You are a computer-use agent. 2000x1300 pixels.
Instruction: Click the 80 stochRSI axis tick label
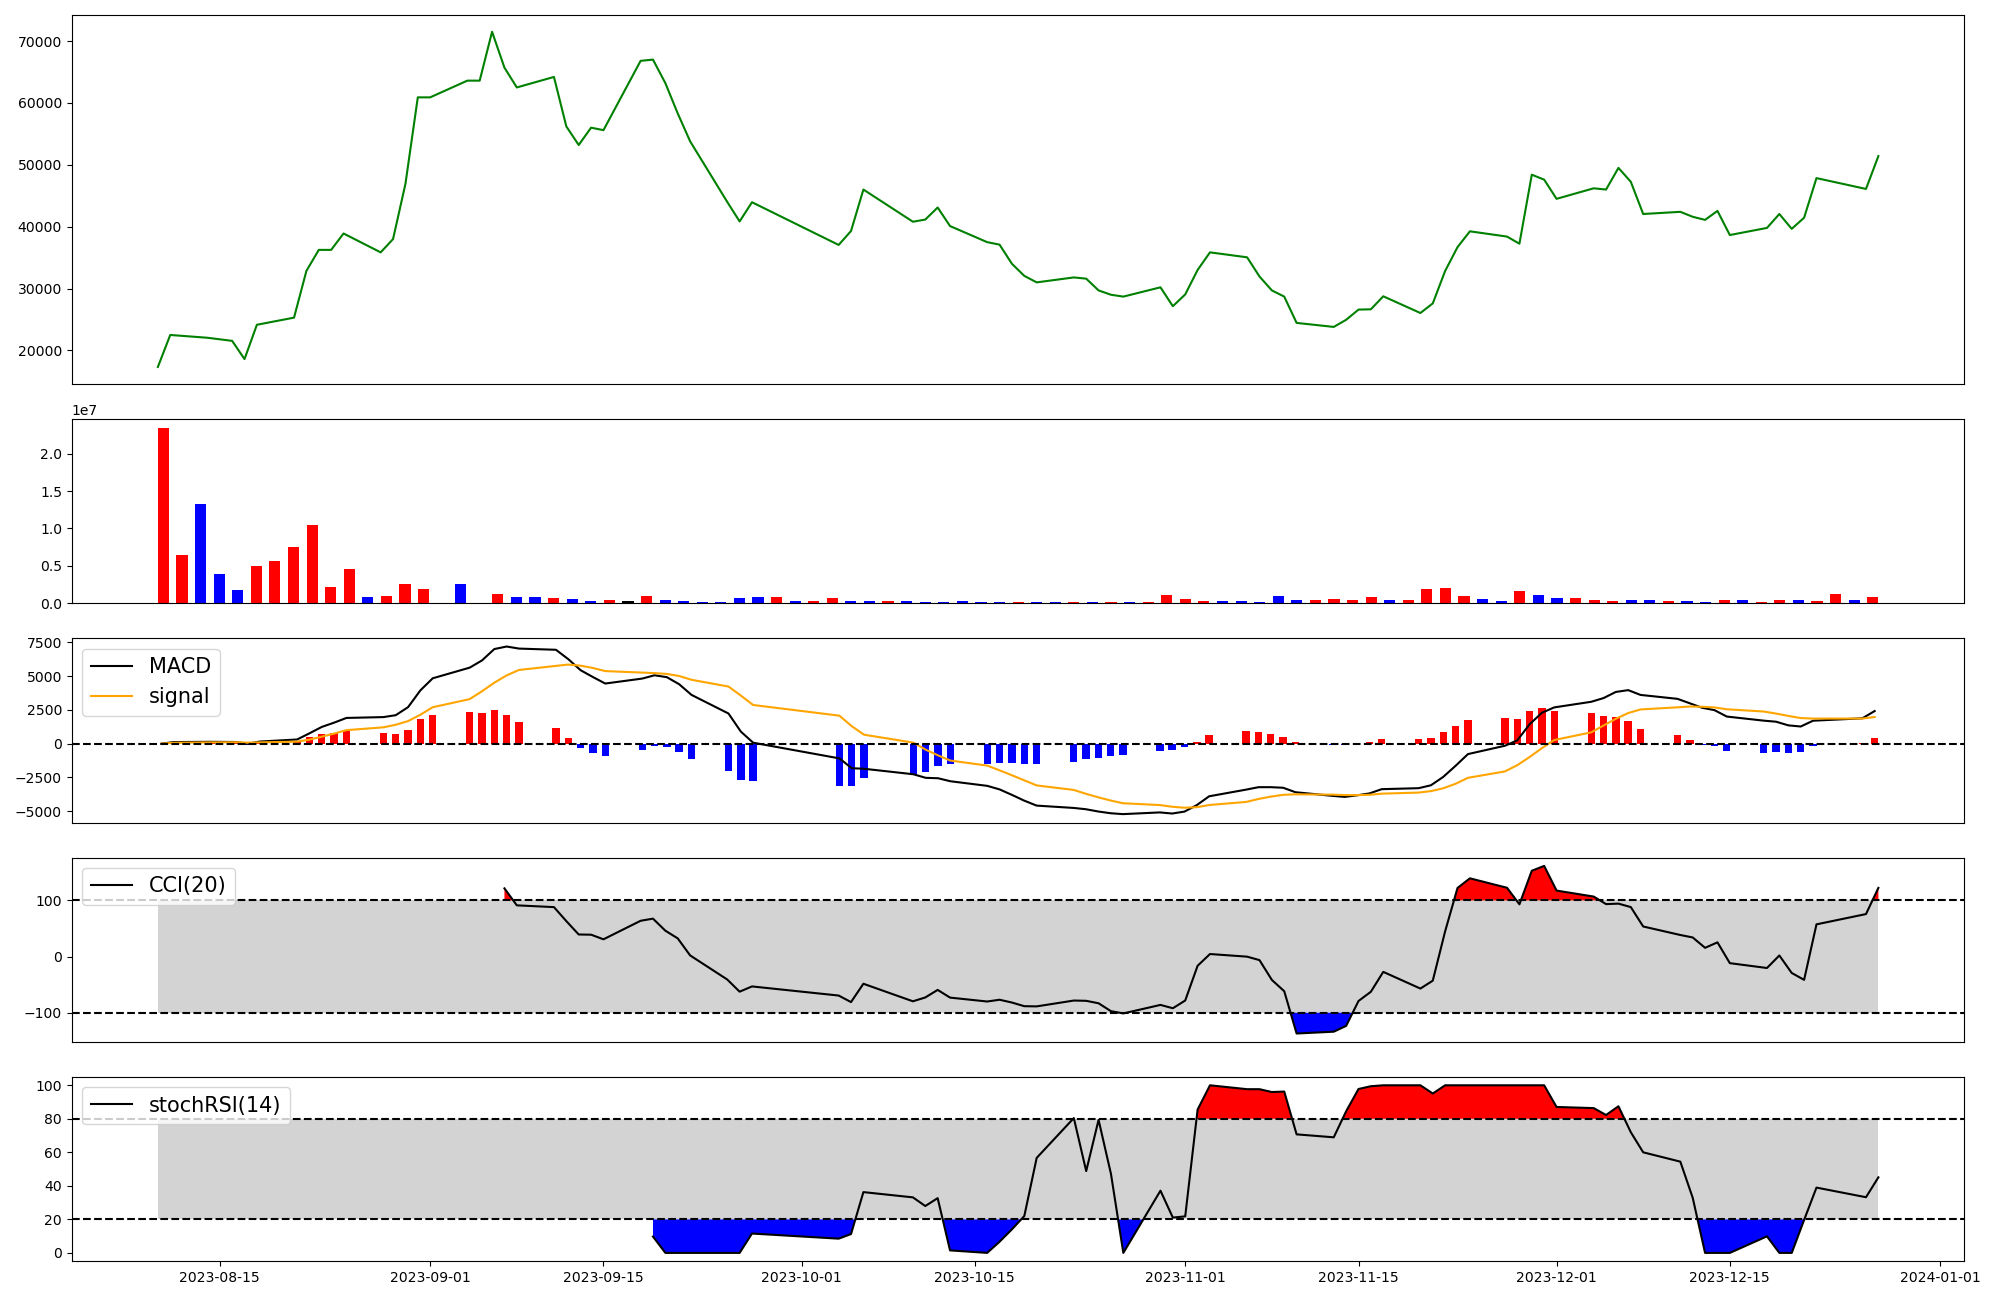point(53,1119)
